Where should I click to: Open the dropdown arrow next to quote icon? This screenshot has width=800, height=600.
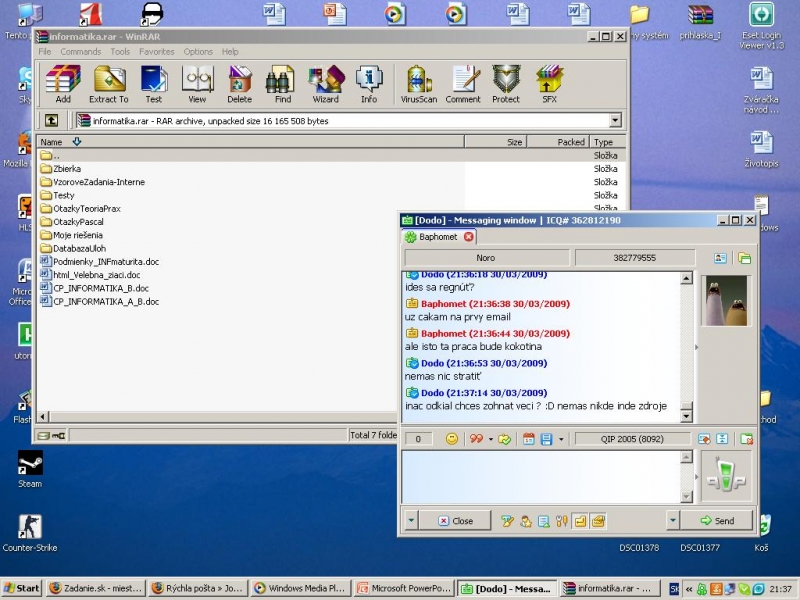pyautogui.click(x=490, y=439)
